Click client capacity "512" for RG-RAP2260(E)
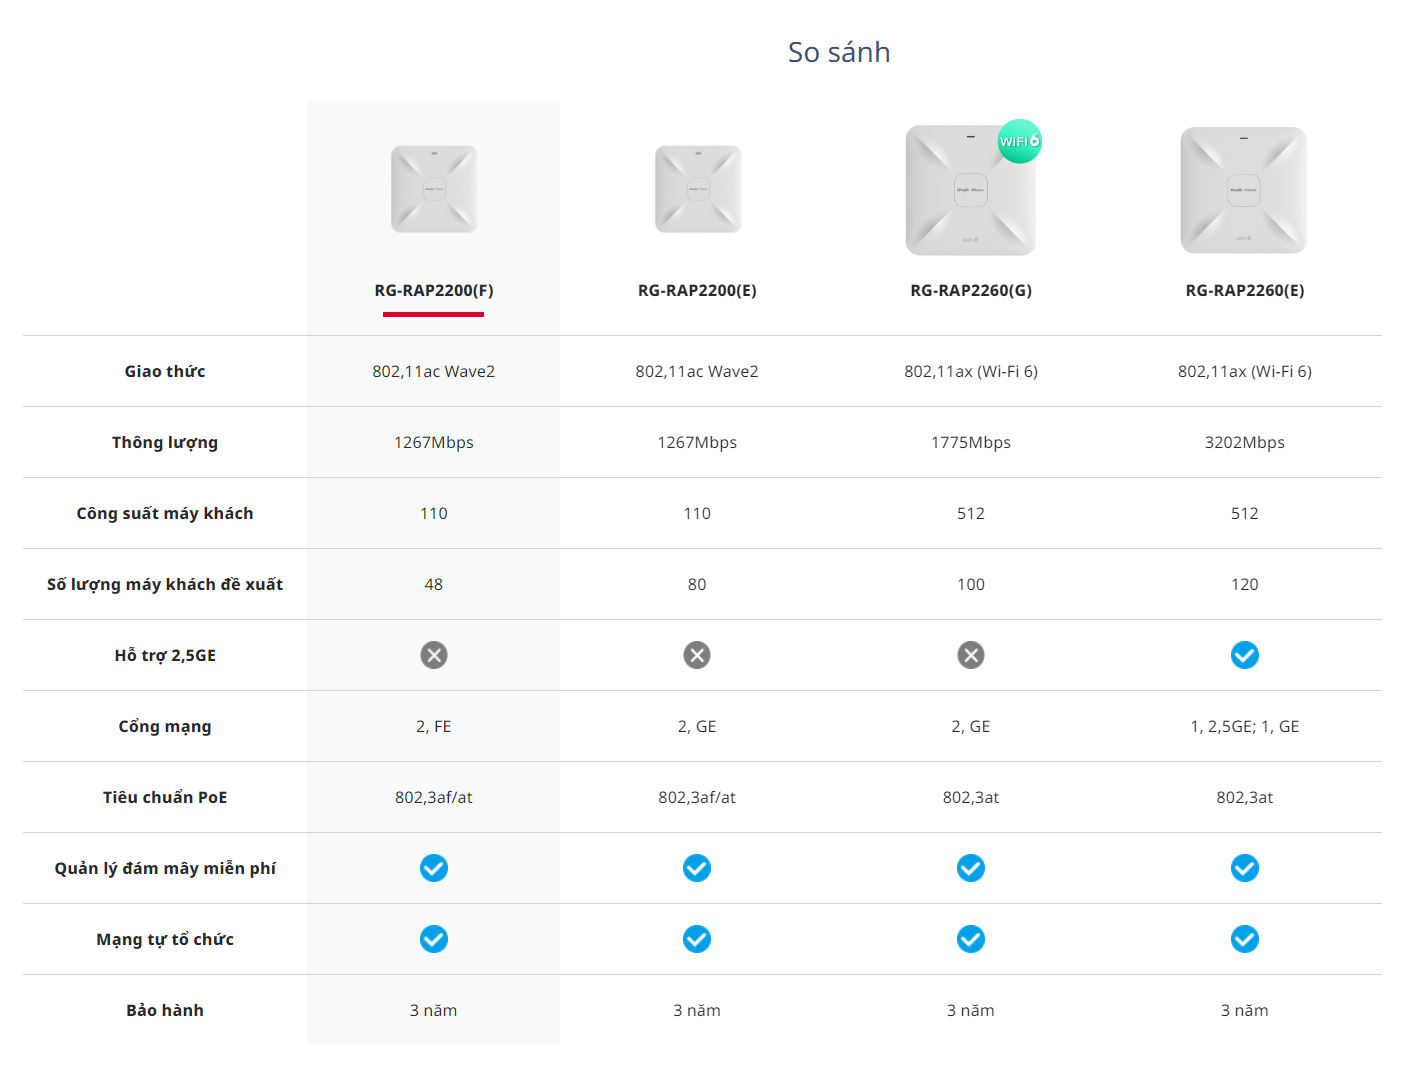The height and width of the screenshot is (1072, 1415). point(1245,513)
